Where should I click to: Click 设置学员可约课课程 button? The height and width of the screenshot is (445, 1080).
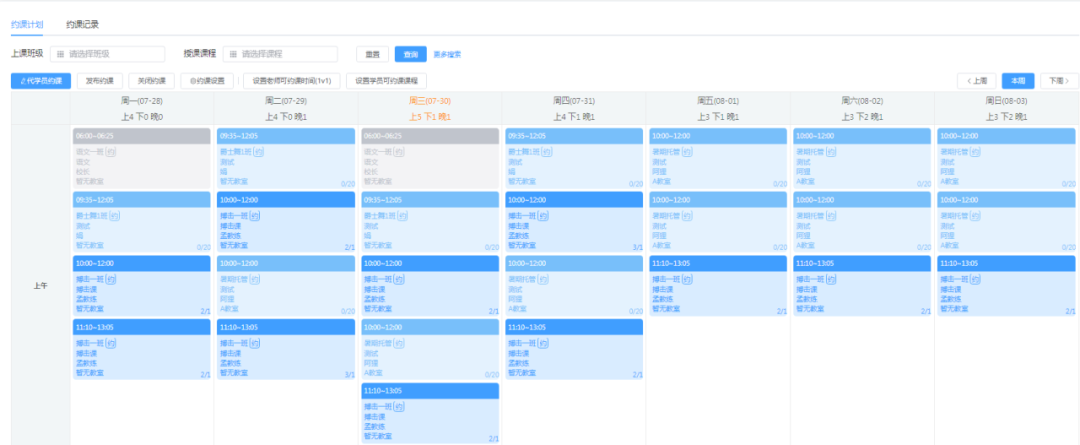pyautogui.click(x=386, y=81)
